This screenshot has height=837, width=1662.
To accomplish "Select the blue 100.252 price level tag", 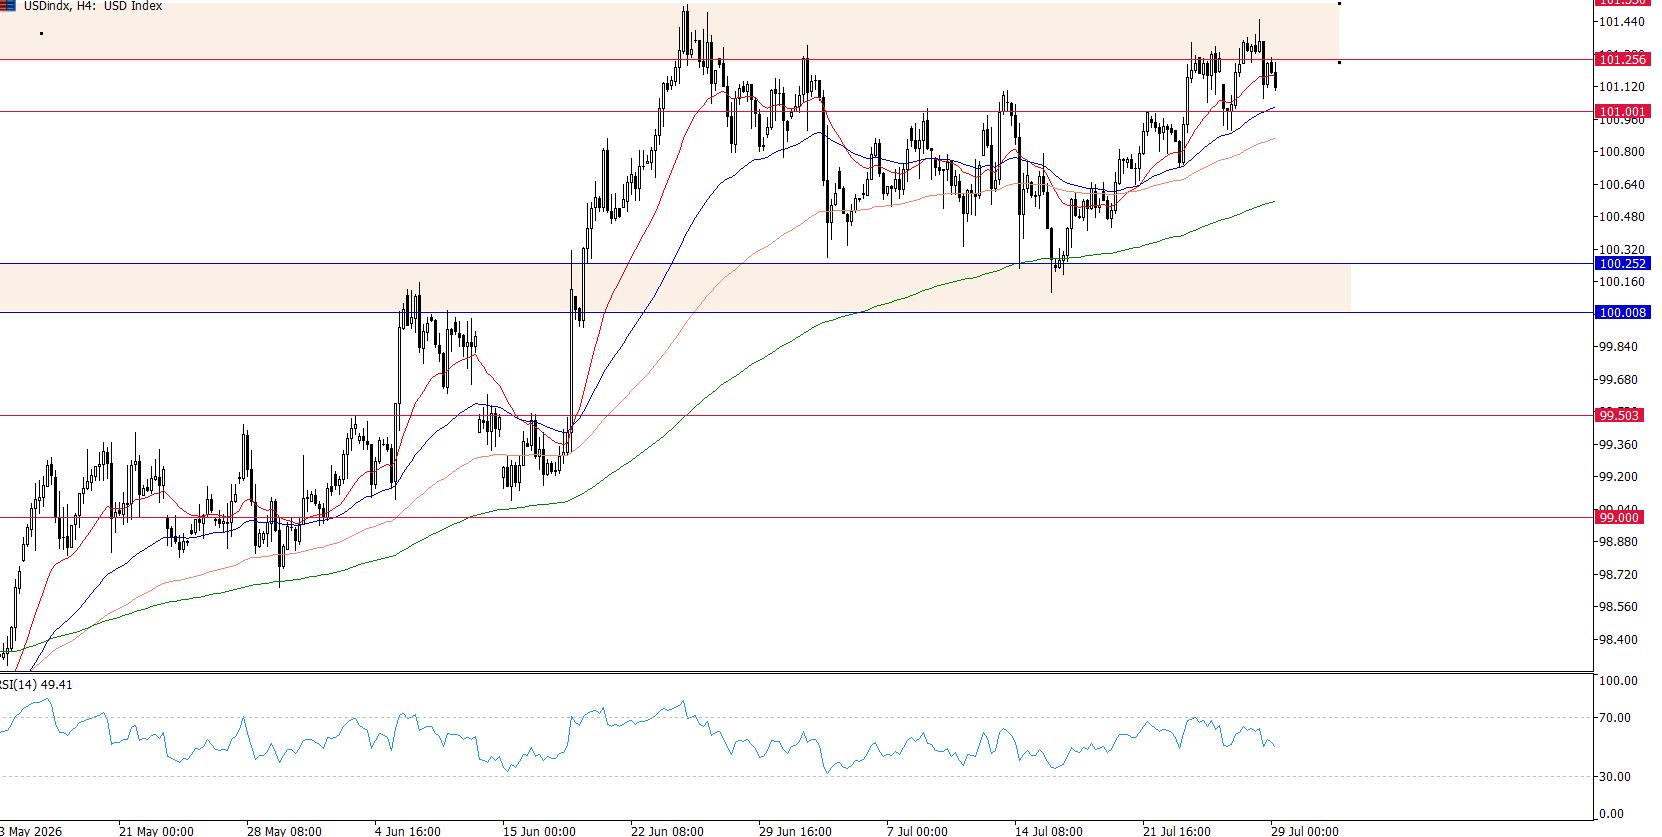I will 1622,264.
